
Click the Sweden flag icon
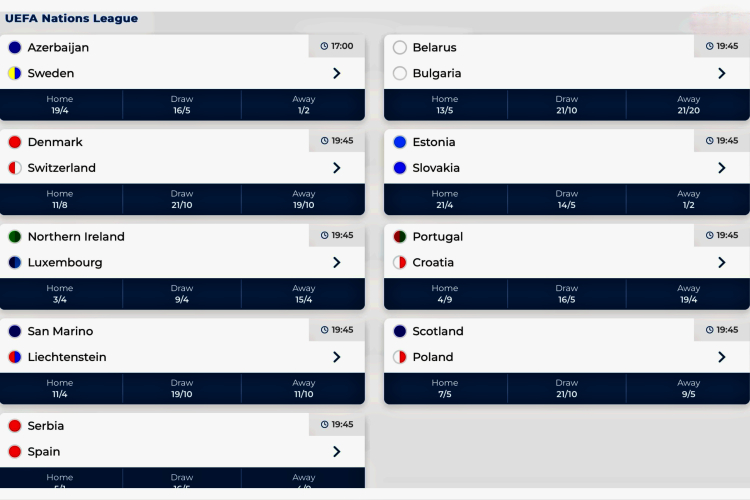pyautogui.click(x=15, y=73)
